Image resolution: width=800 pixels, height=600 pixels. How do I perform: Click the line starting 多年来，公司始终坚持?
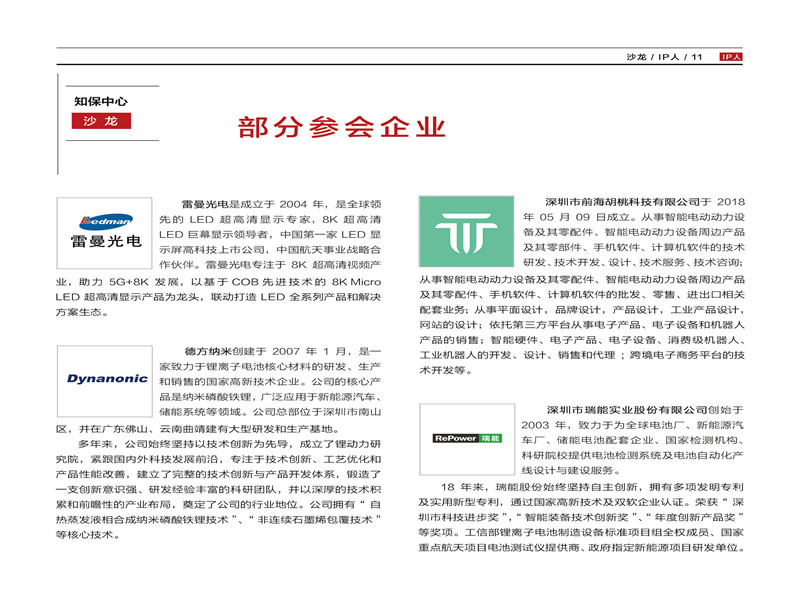(230, 444)
